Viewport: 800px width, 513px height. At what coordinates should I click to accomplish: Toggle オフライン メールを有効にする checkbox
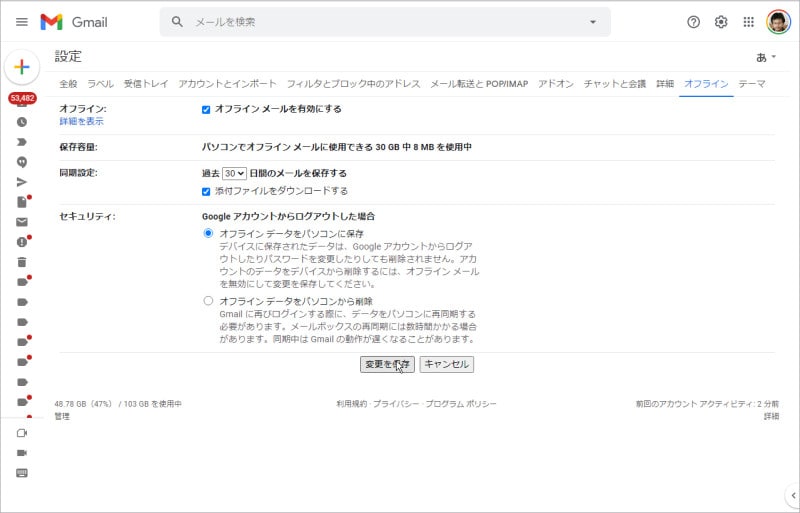click(206, 109)
